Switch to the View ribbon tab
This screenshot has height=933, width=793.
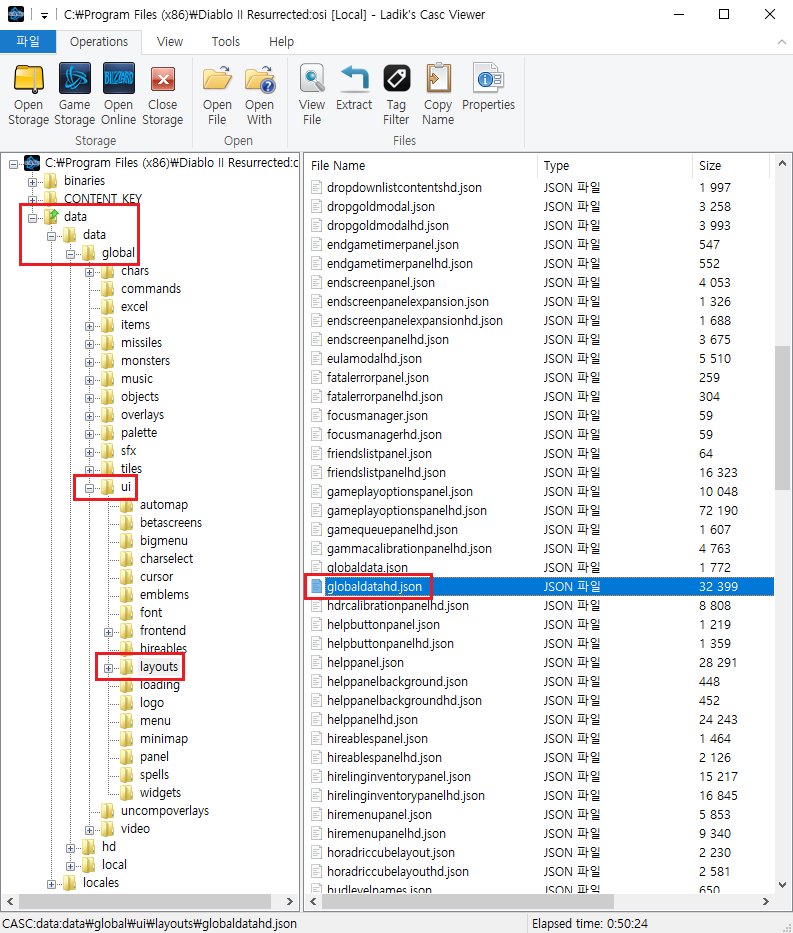tap(170, 42)
